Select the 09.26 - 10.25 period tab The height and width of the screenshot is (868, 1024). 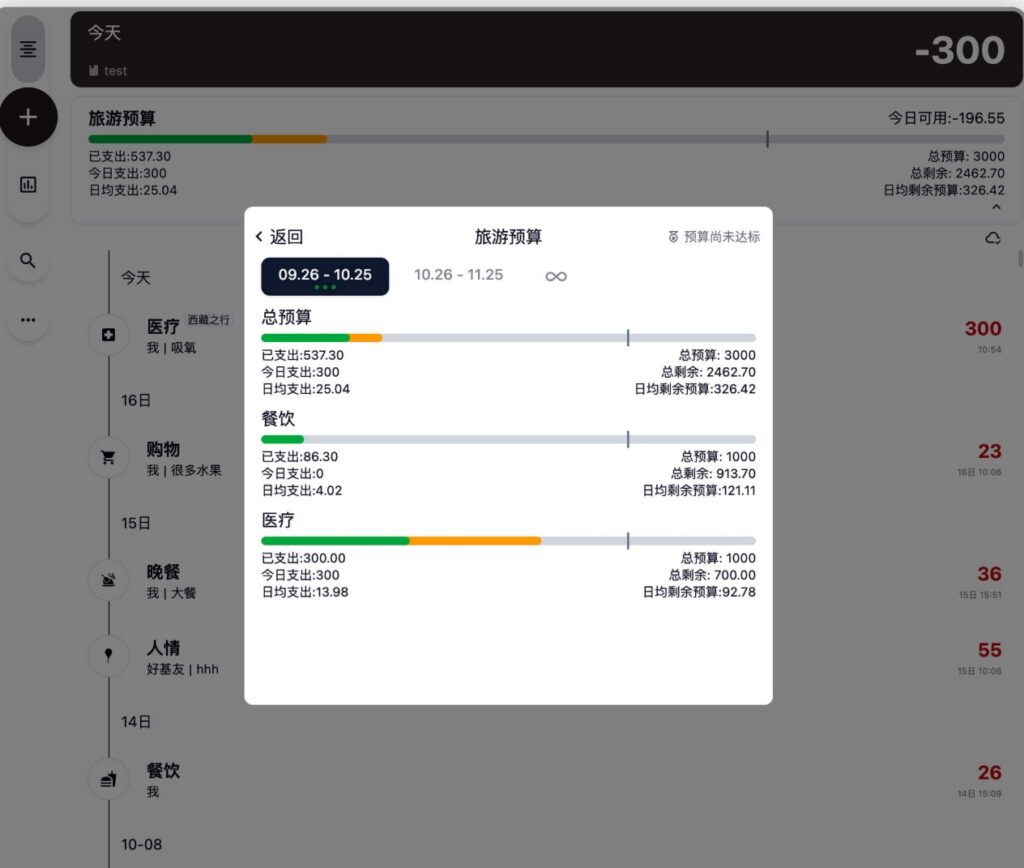pyautogui.click(x=325, y=276)
